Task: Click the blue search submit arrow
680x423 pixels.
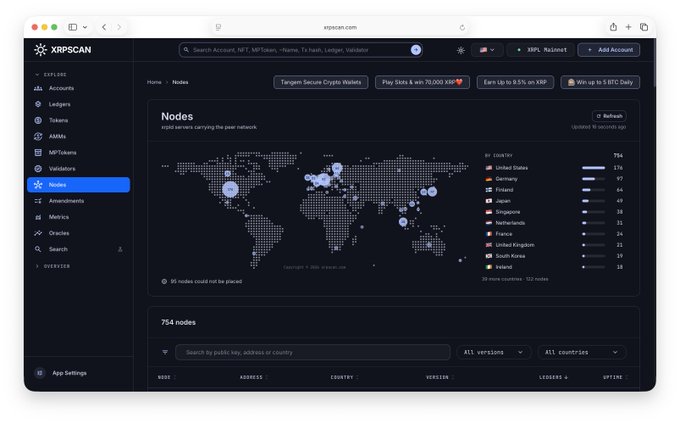Action: pos(416,50)
